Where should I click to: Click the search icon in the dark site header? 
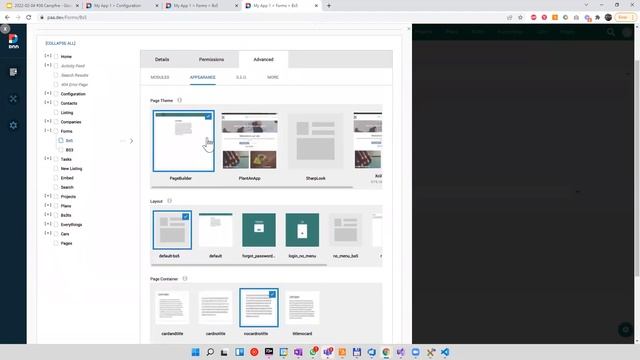pyautogui.click(x=611, y=32)
